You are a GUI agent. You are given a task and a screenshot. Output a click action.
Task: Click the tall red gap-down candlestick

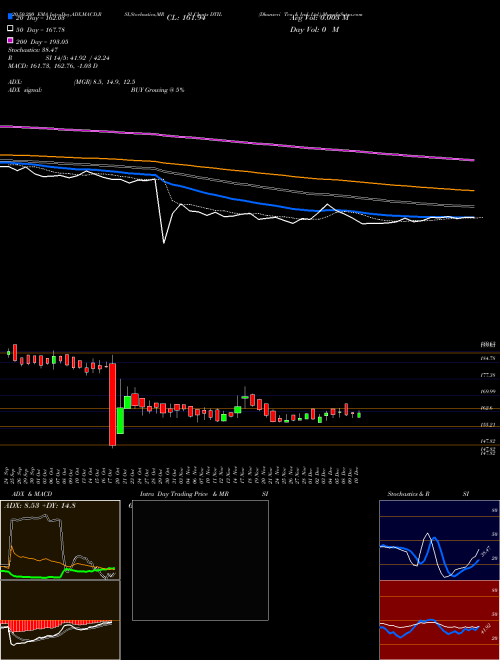pos(112,404)
